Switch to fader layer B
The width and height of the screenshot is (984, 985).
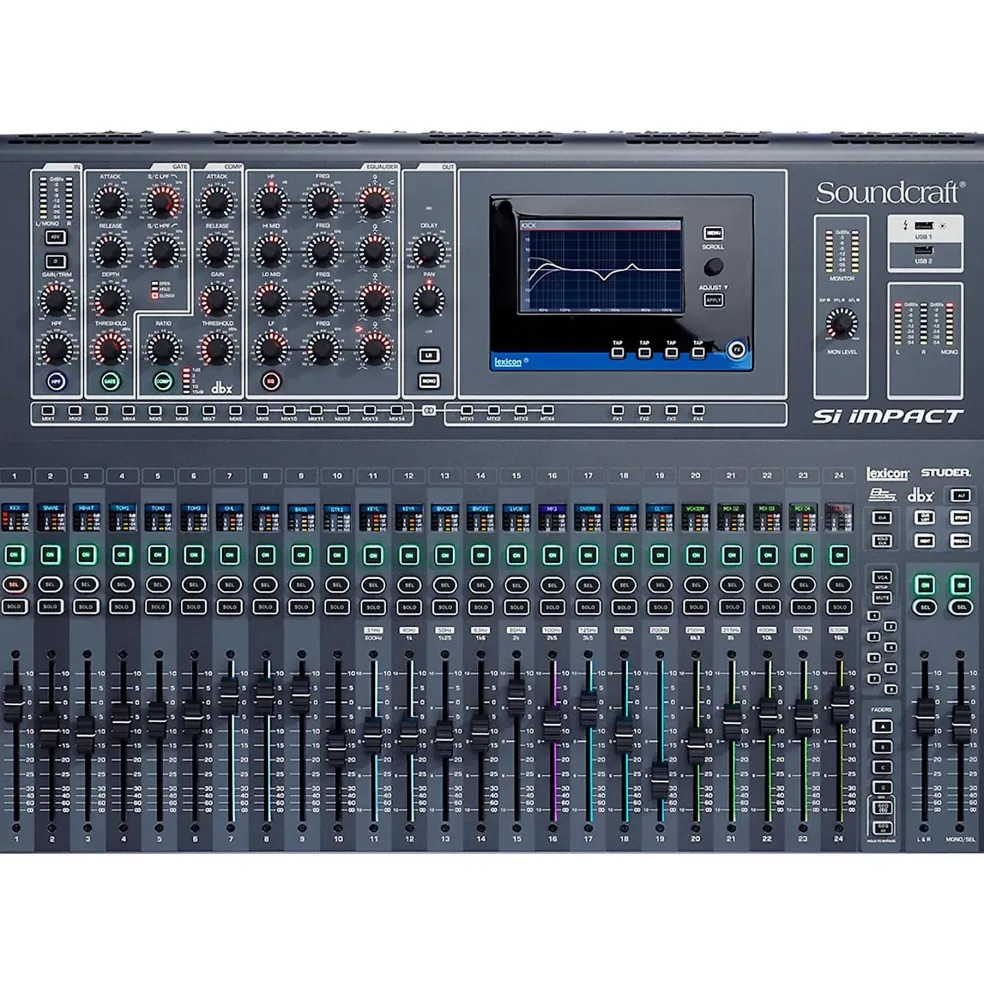coord(882,748)
